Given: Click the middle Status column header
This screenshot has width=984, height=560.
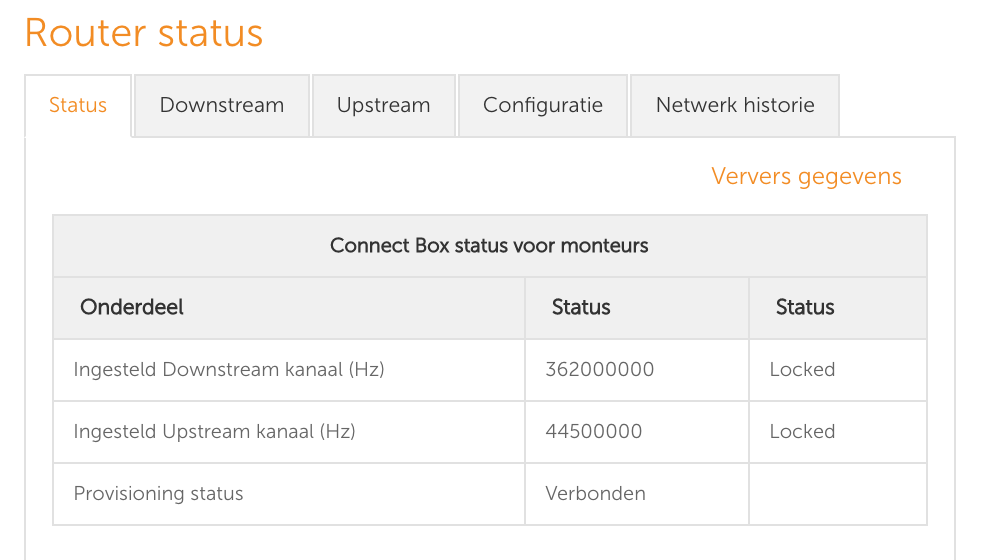Looking at the screenshot, I should pyautogui.click(x=581, y=307).
